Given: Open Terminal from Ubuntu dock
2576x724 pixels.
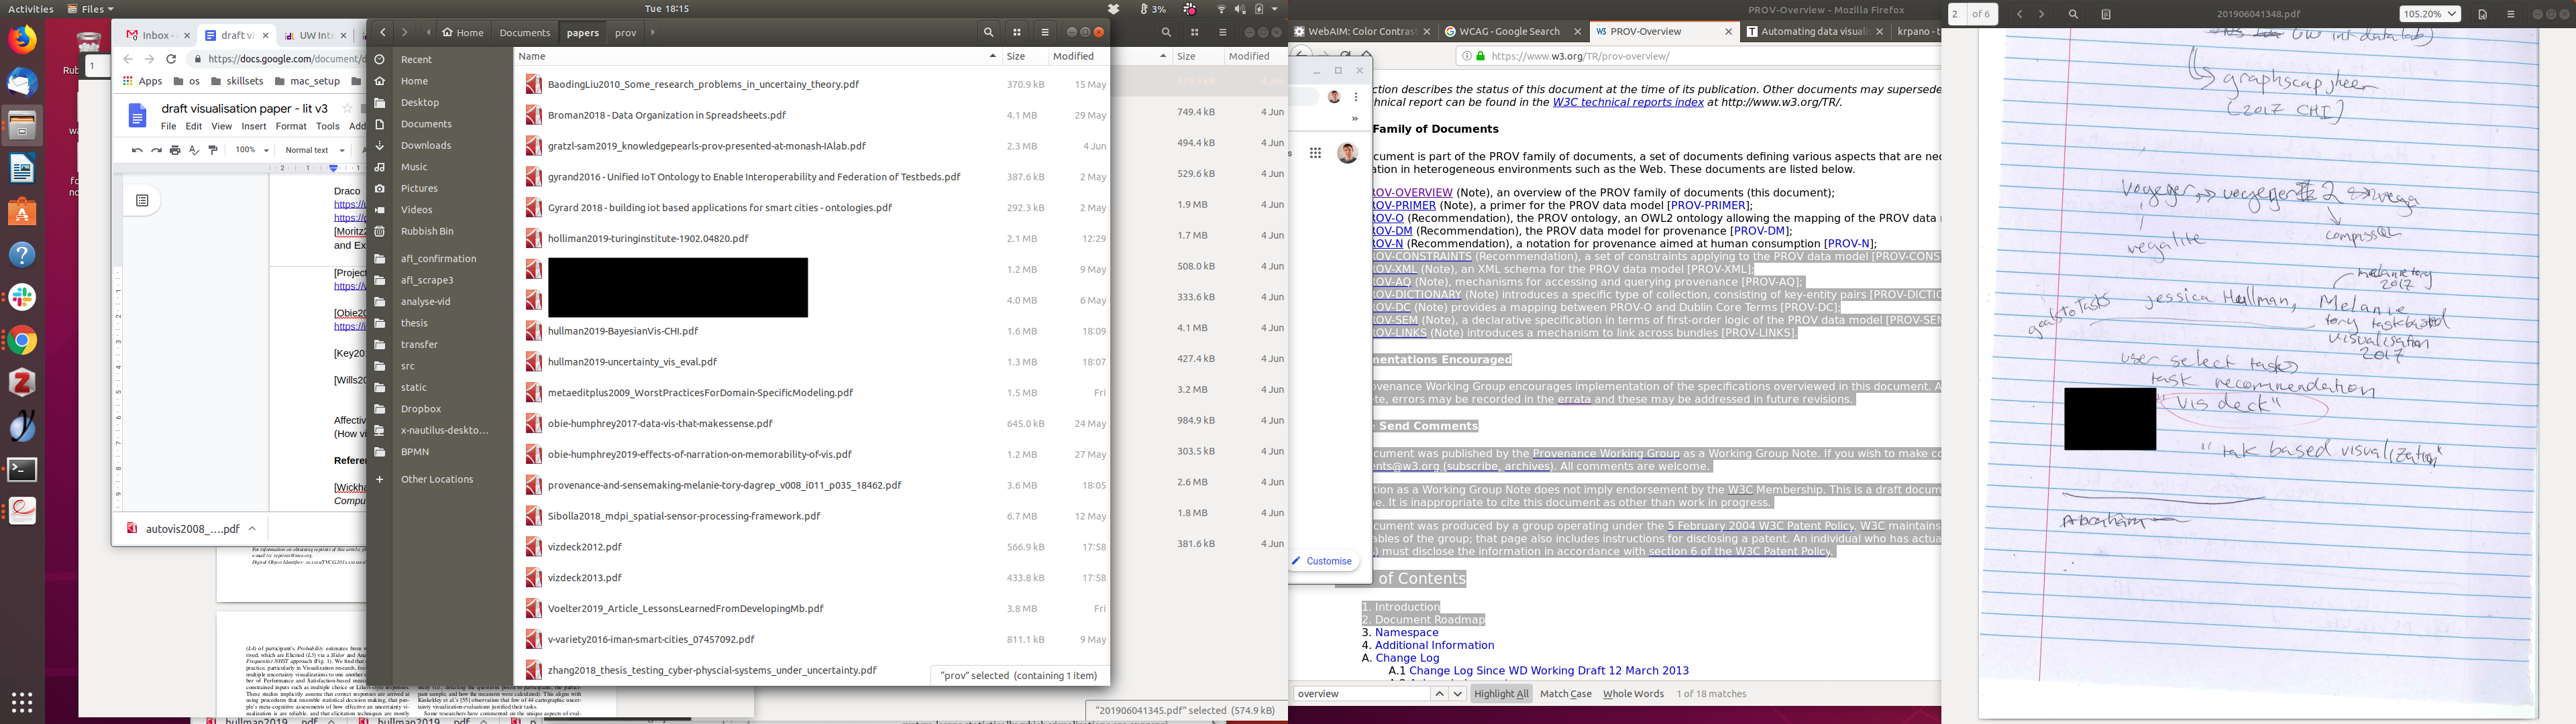Looking at the screenshot, I should 22,470.
